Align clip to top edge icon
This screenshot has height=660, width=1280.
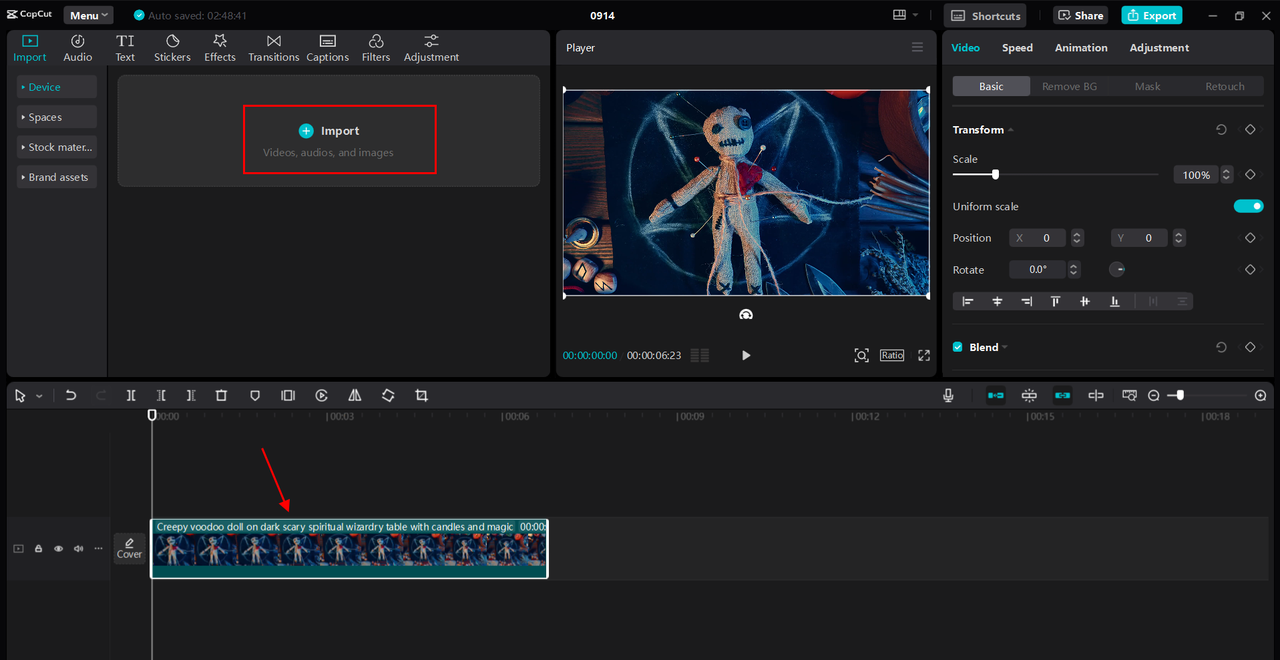click(x=1055, y=301)
